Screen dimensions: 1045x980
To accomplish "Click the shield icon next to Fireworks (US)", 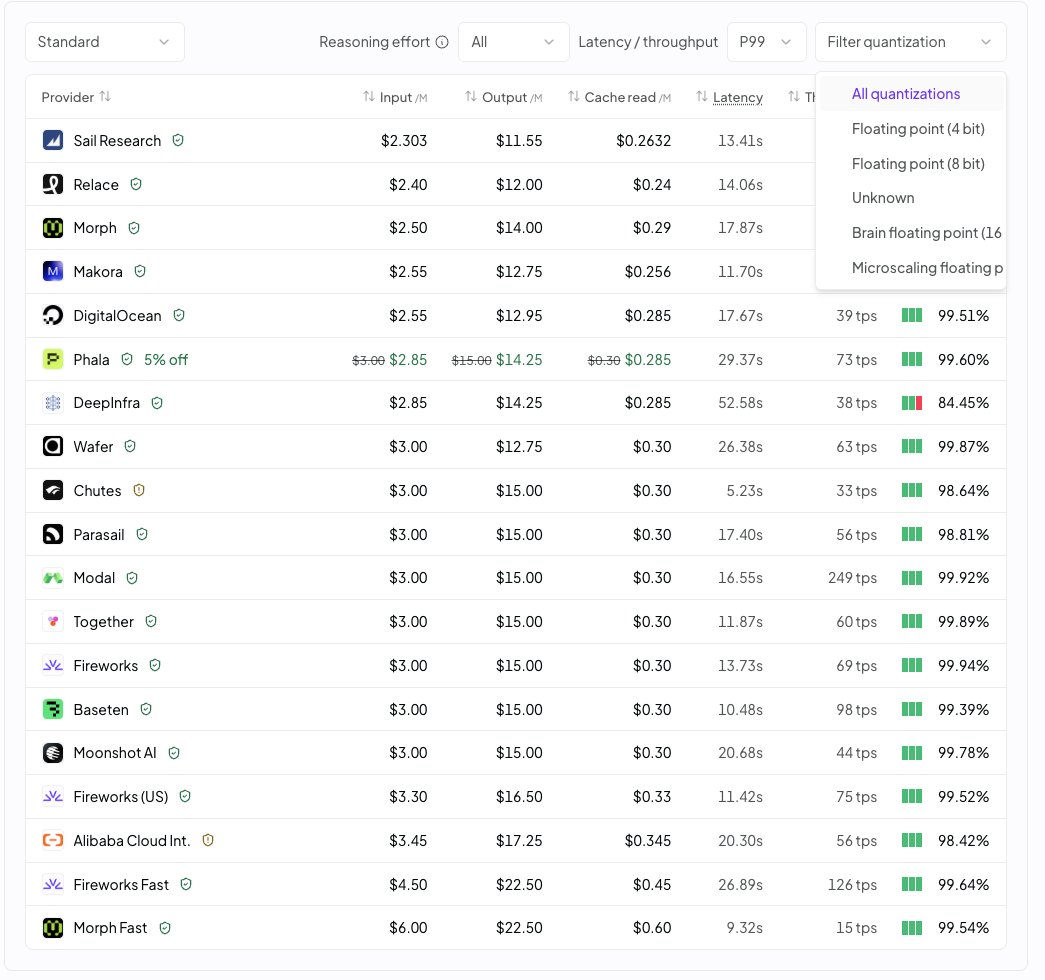I will [x=185, y=797].
